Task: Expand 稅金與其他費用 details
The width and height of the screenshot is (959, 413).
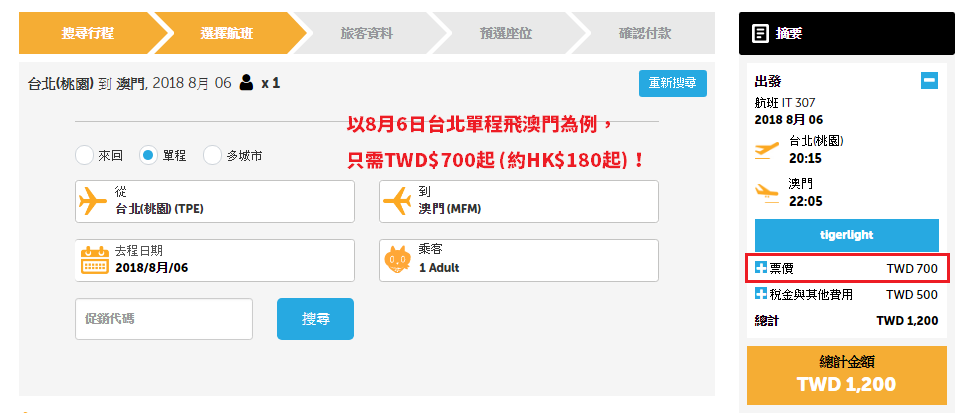Action: (x=761, y=294)
